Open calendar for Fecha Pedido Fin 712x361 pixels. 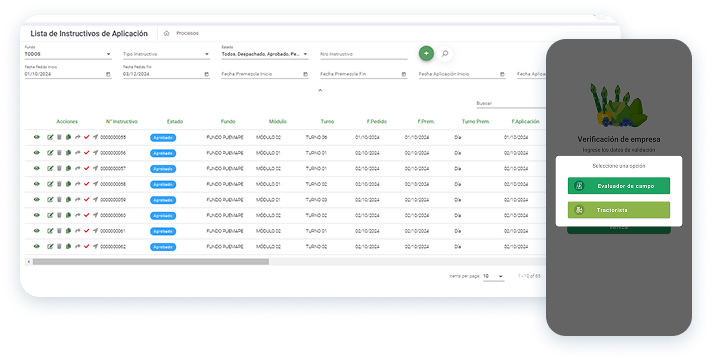(207, 74)
